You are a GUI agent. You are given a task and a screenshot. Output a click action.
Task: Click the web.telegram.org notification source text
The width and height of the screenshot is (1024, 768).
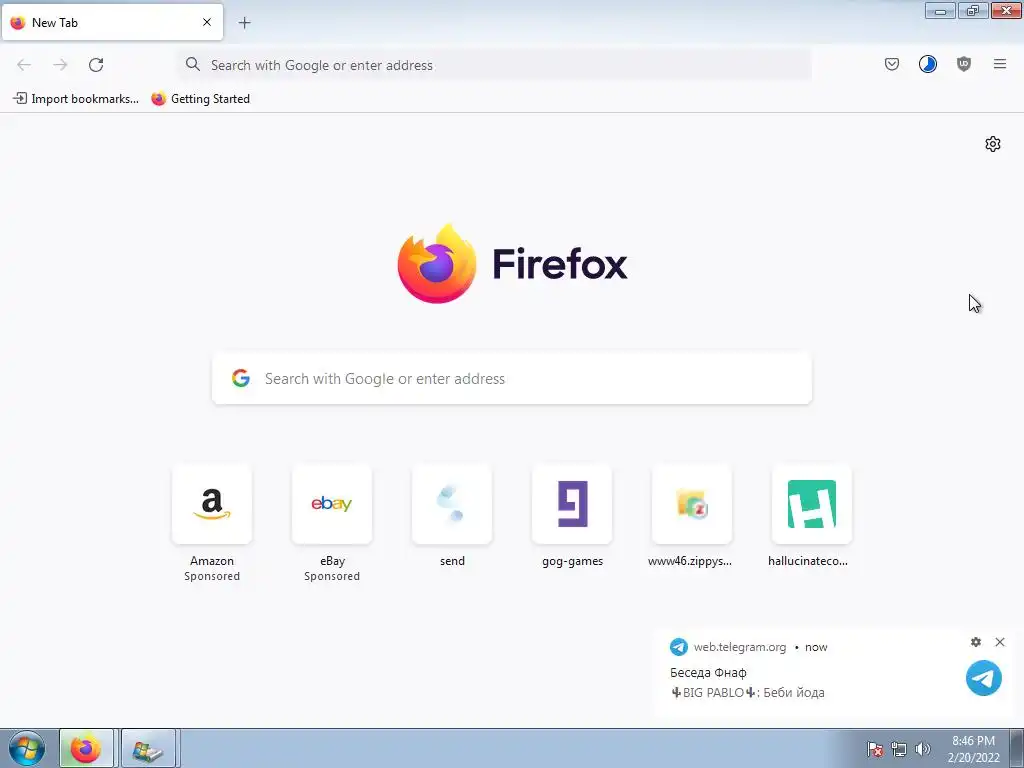740,647
